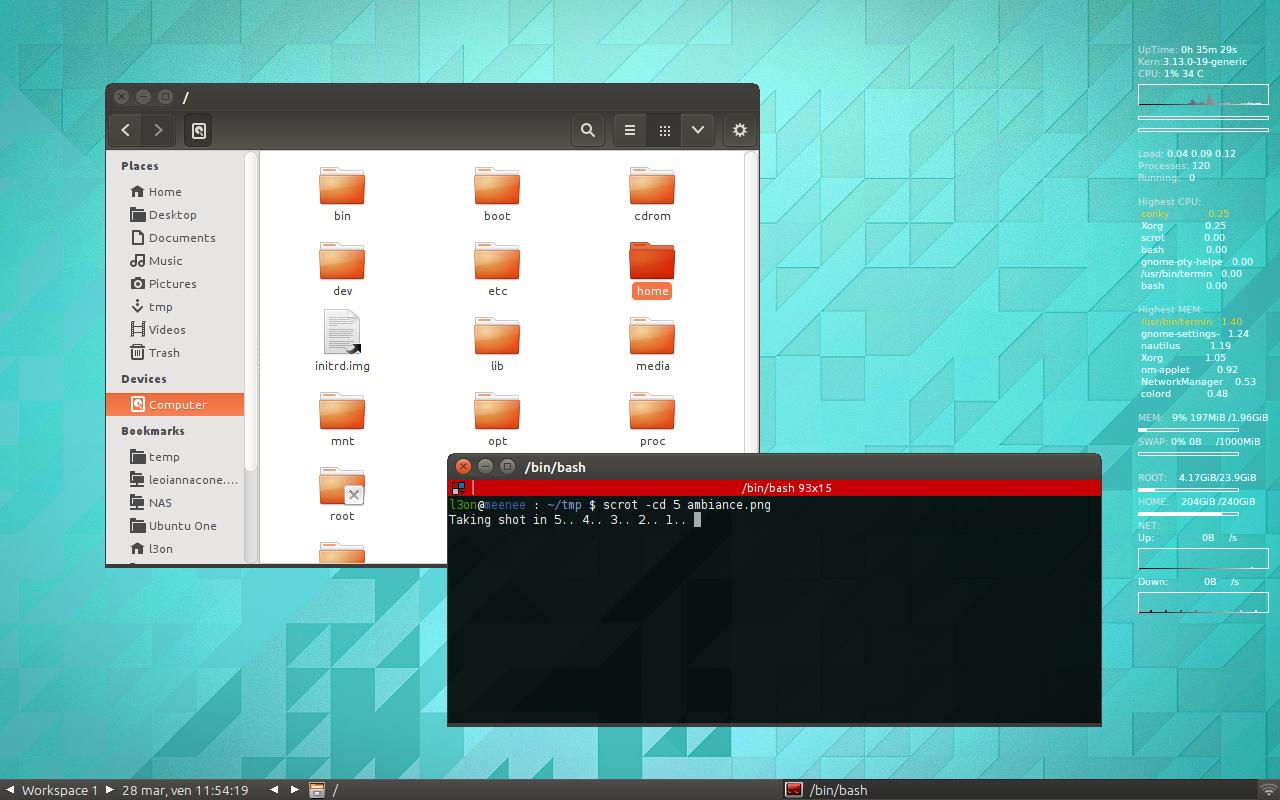The height and width of the screenshot is (800, 1280).
Task: Click the terminal tab layout icon
Action: [x=459, y=488]
